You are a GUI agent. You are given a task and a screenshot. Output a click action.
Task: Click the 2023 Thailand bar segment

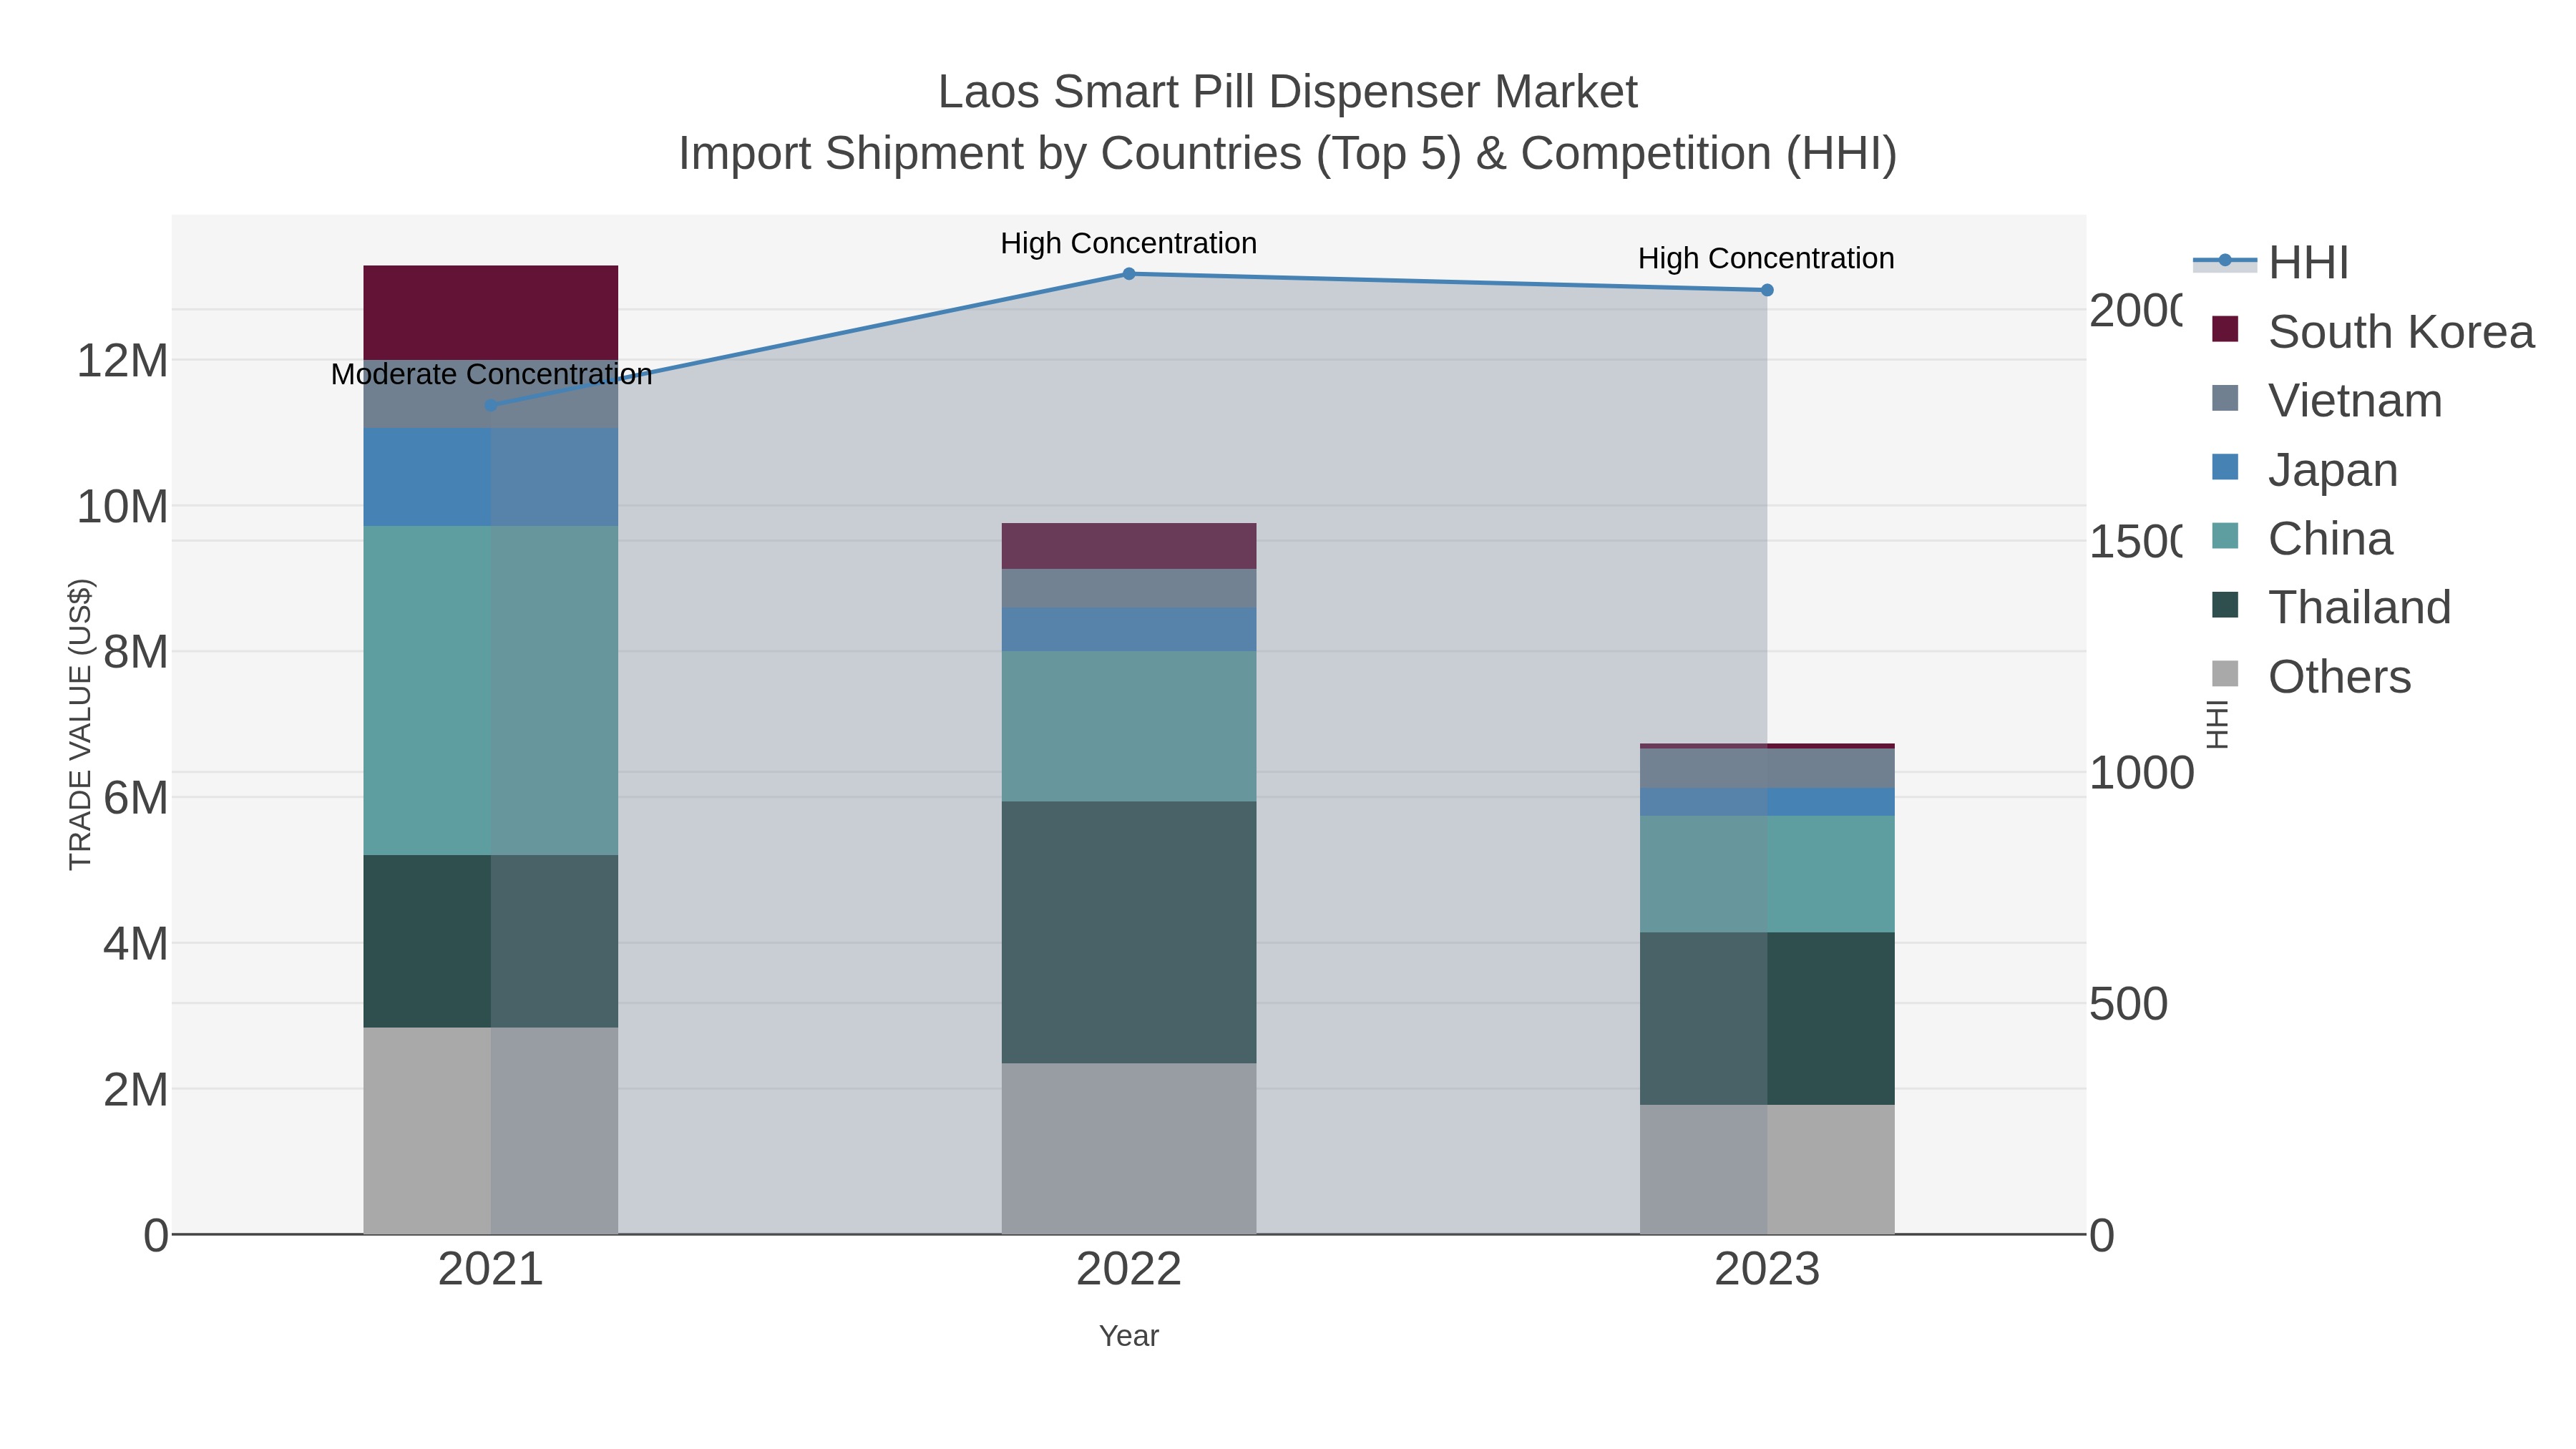click(x=1767, y=1019)
